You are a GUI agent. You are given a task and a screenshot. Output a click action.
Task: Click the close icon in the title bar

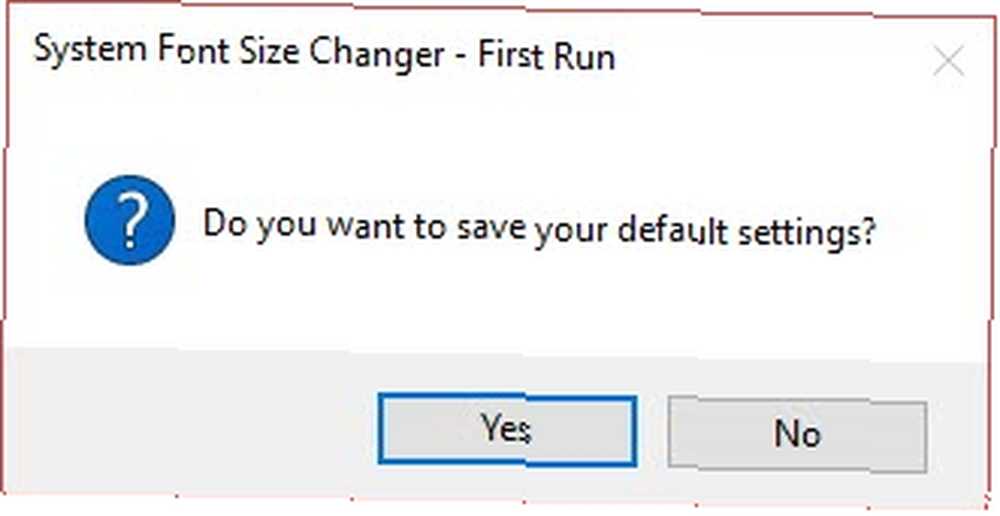click(948, 63)
